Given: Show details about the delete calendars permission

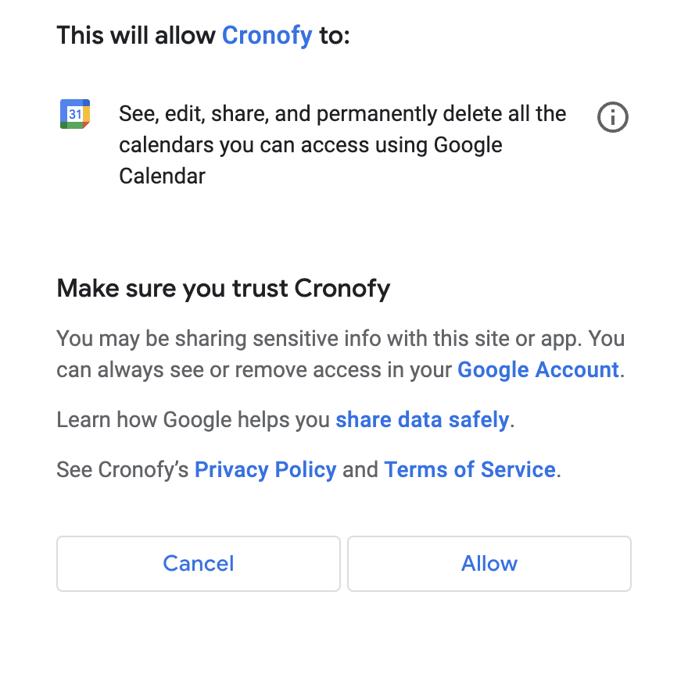Looking at the screenshot, I should tap(613, 117).
